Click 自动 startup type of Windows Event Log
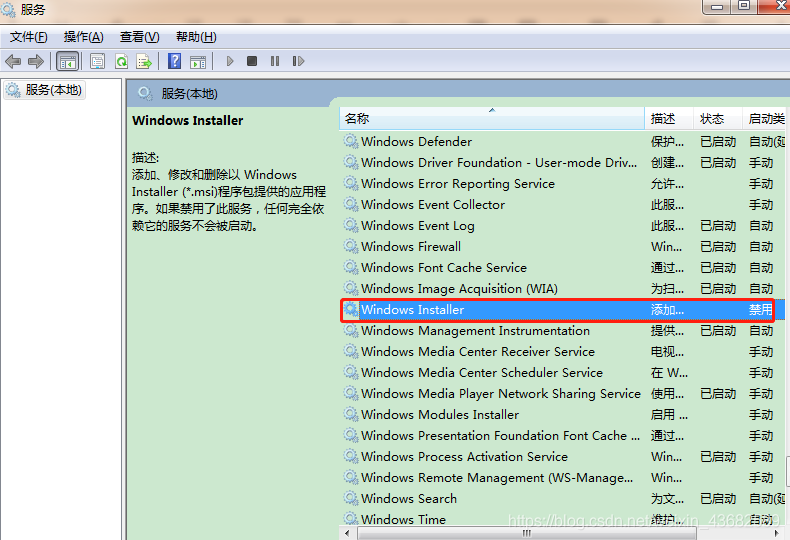This screenshot has height=540, width=790. pyautogui.click(x=761, y=226)
